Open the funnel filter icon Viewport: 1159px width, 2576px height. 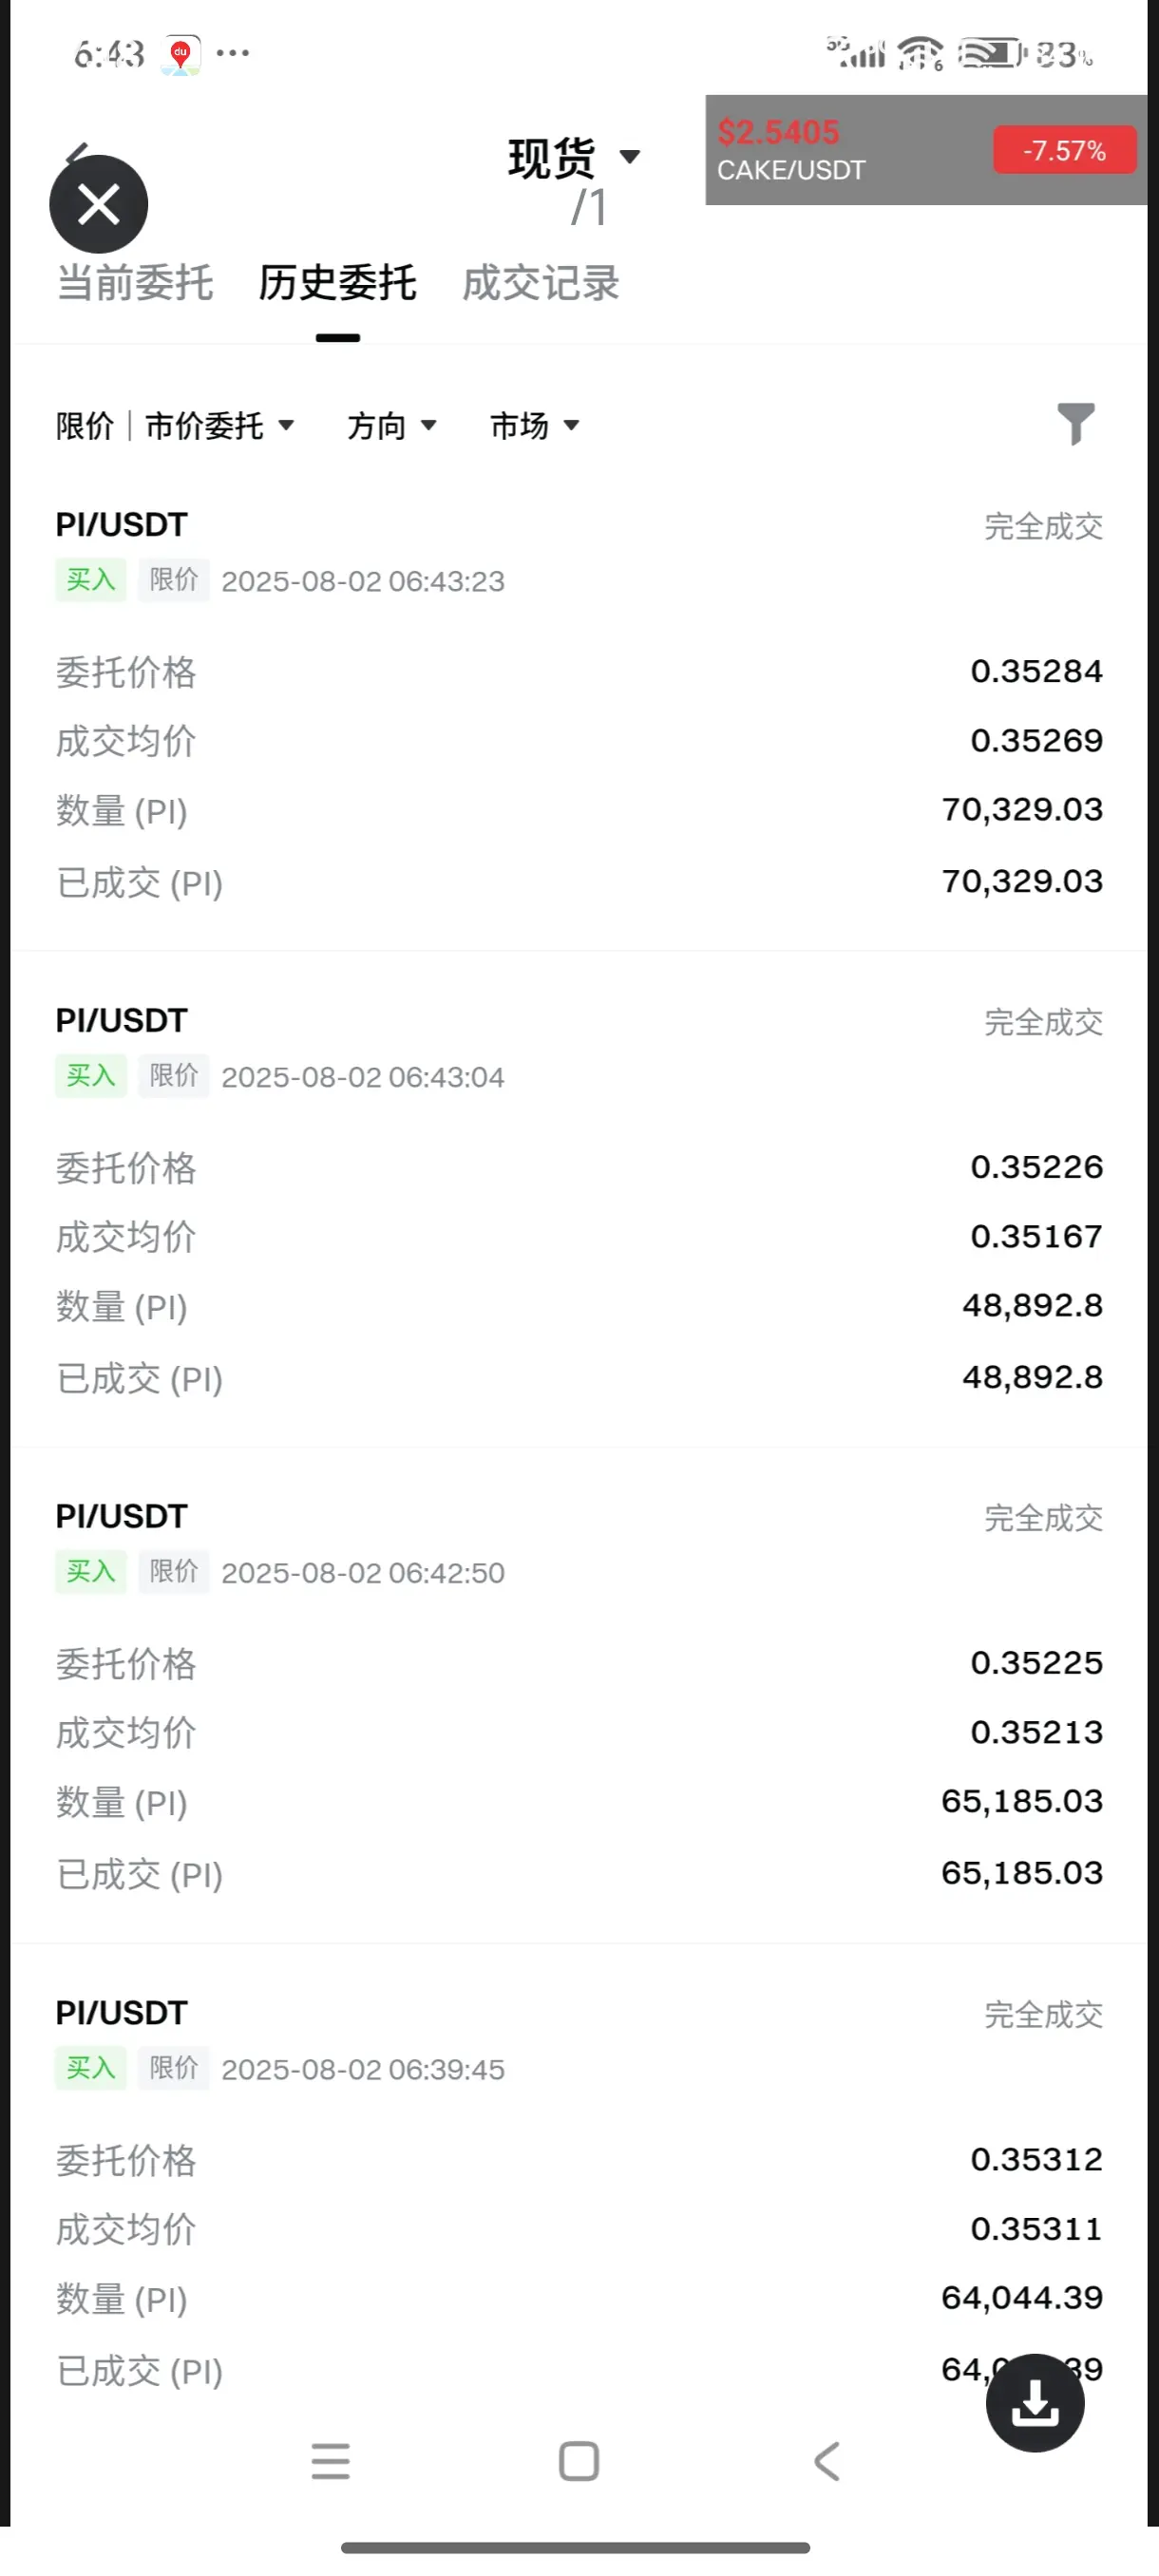point(1076,424)
